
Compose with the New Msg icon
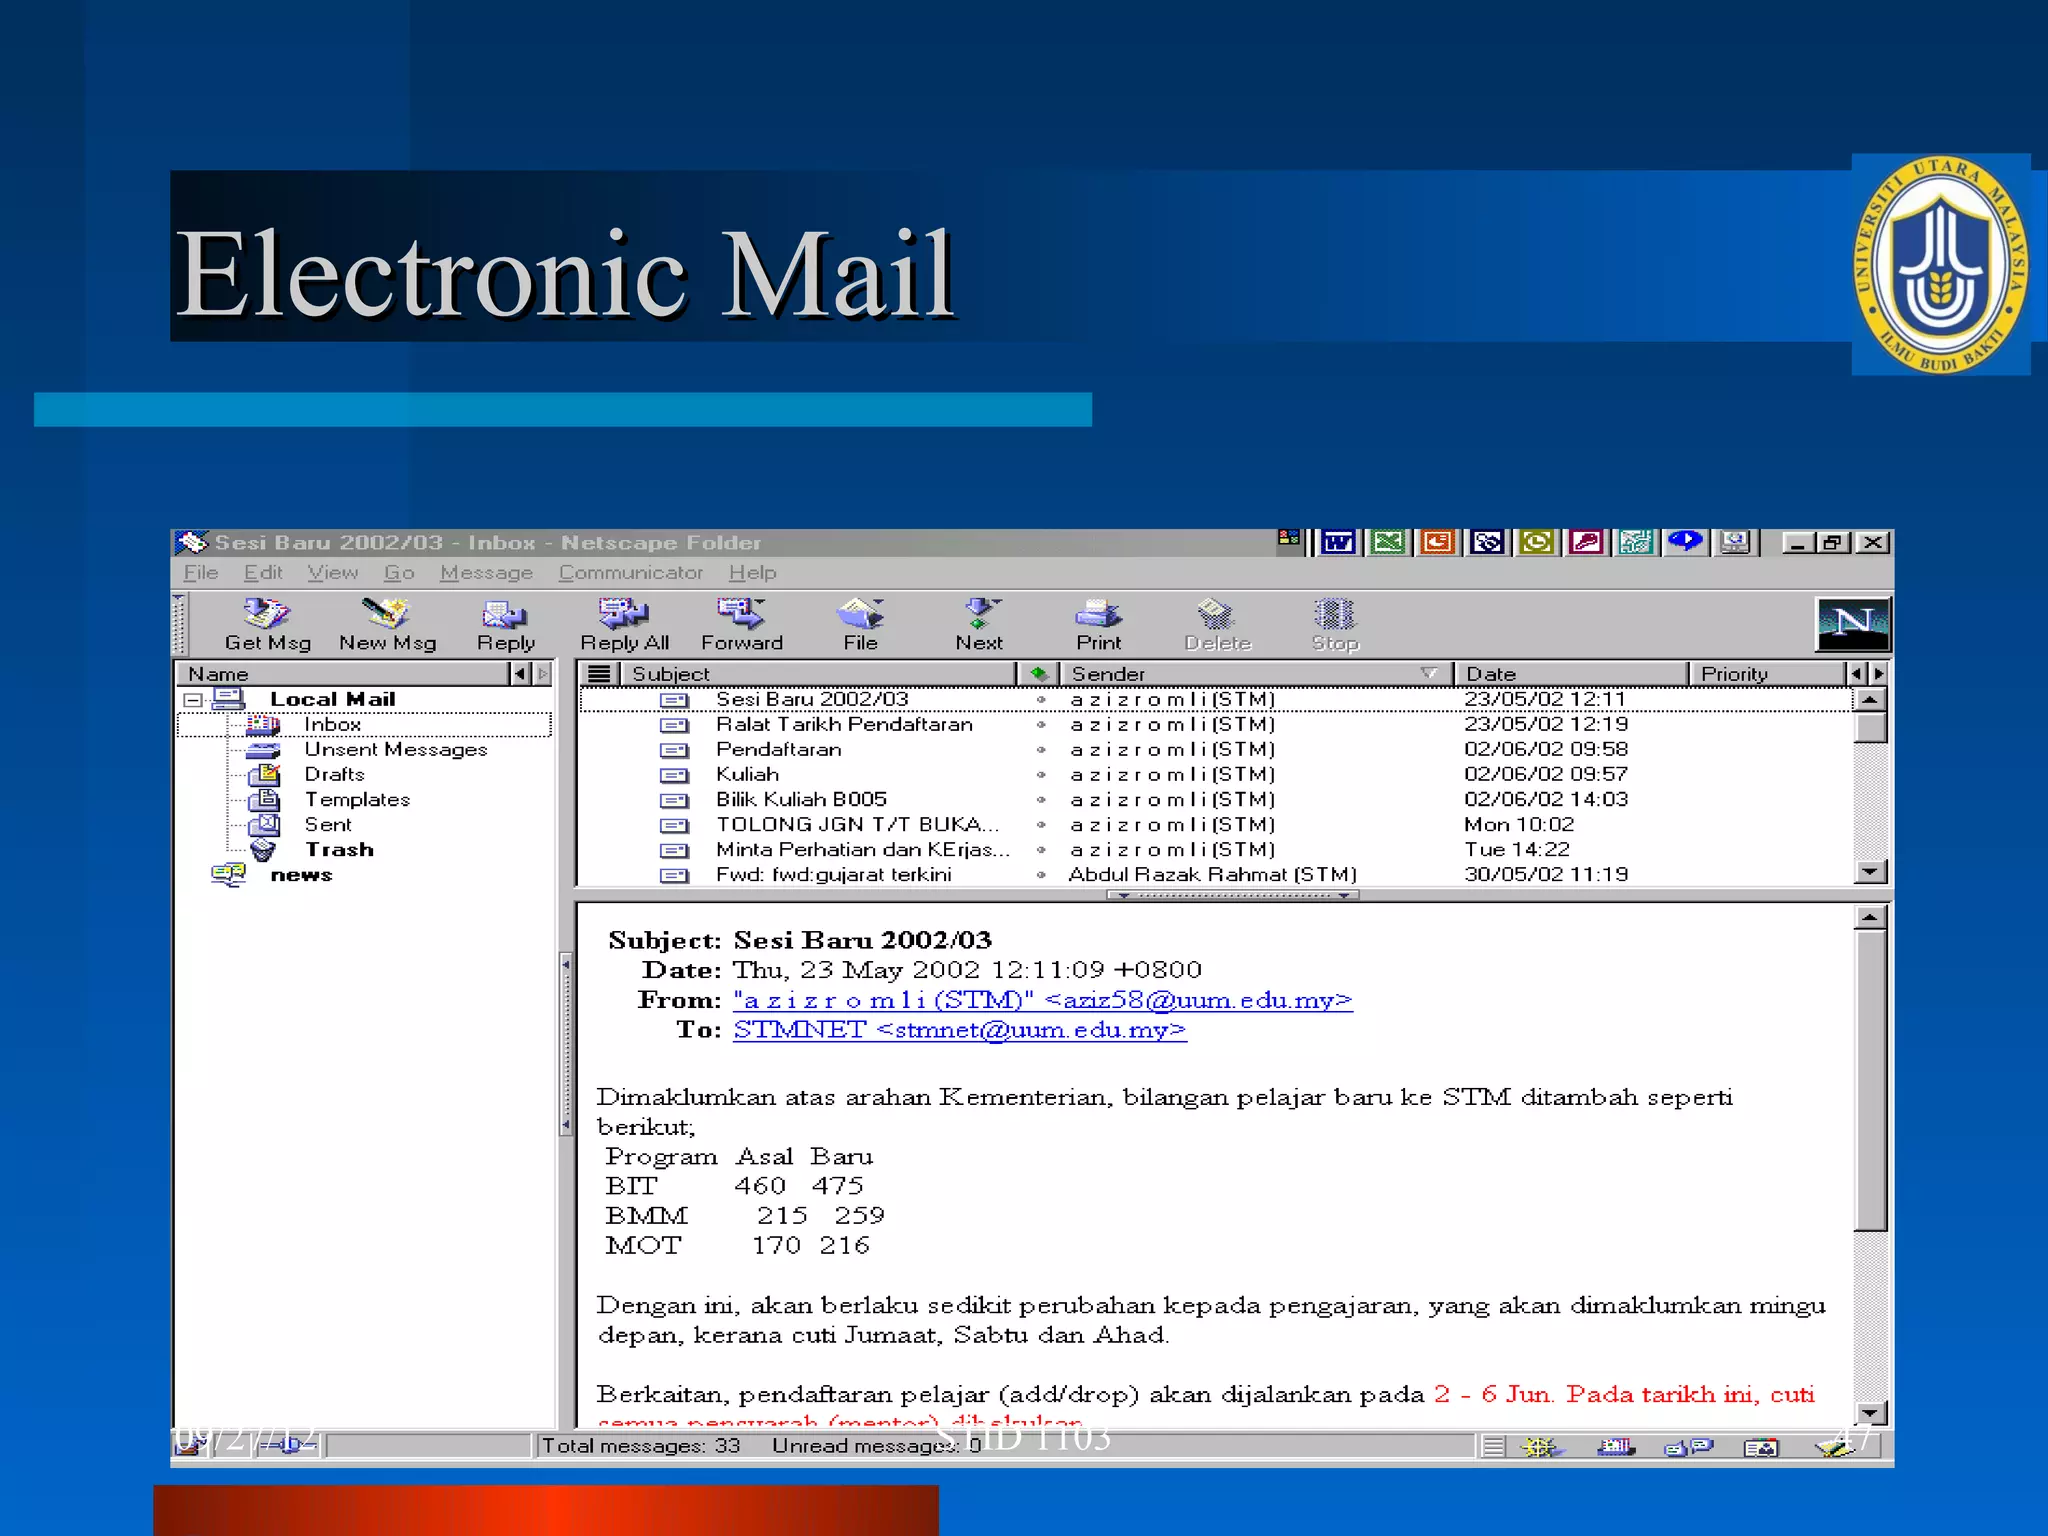pyautogui.click(x=387, y=625)
